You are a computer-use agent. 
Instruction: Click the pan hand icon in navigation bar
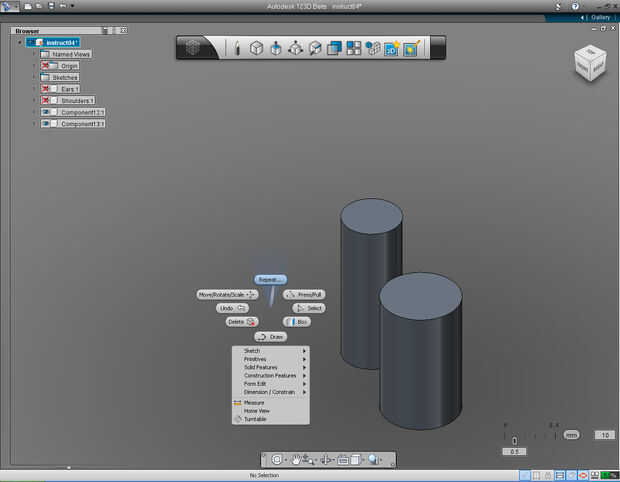click(297, 460)
